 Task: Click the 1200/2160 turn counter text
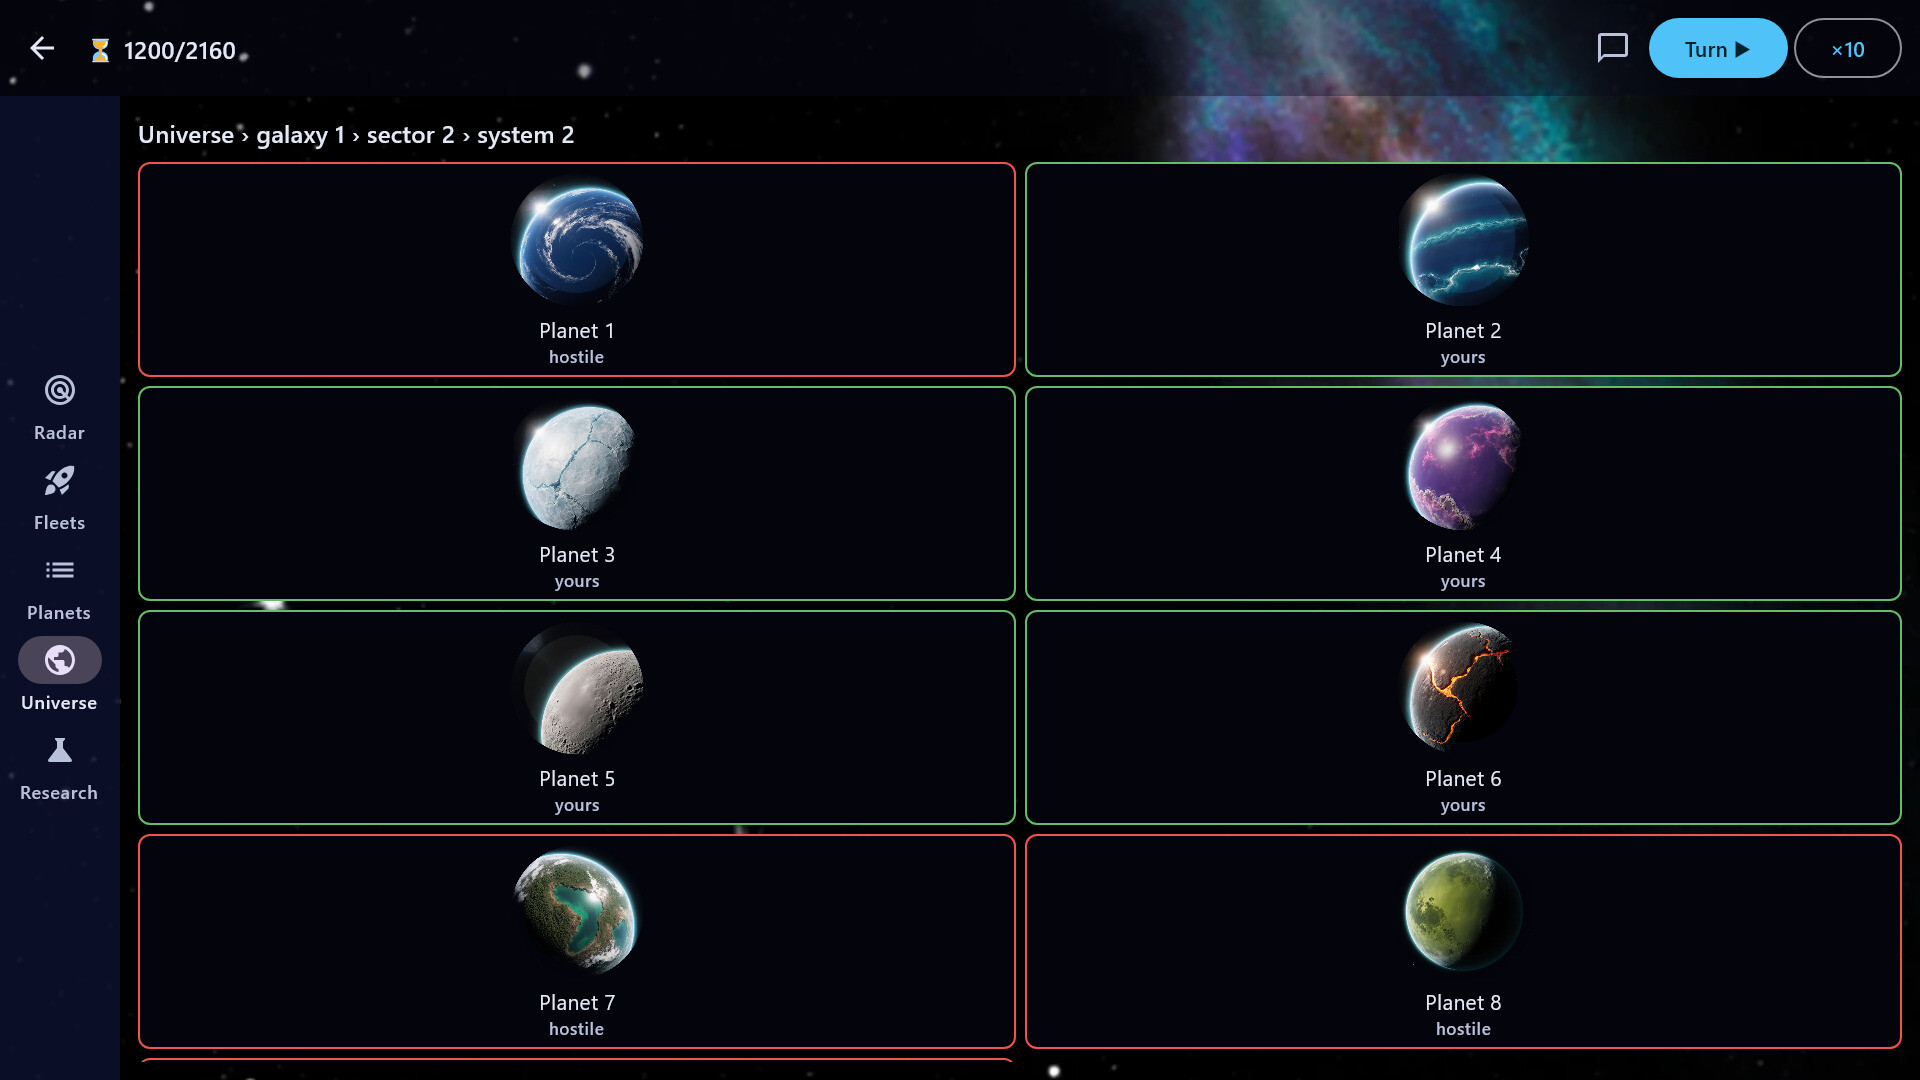(x=180, y=51)
